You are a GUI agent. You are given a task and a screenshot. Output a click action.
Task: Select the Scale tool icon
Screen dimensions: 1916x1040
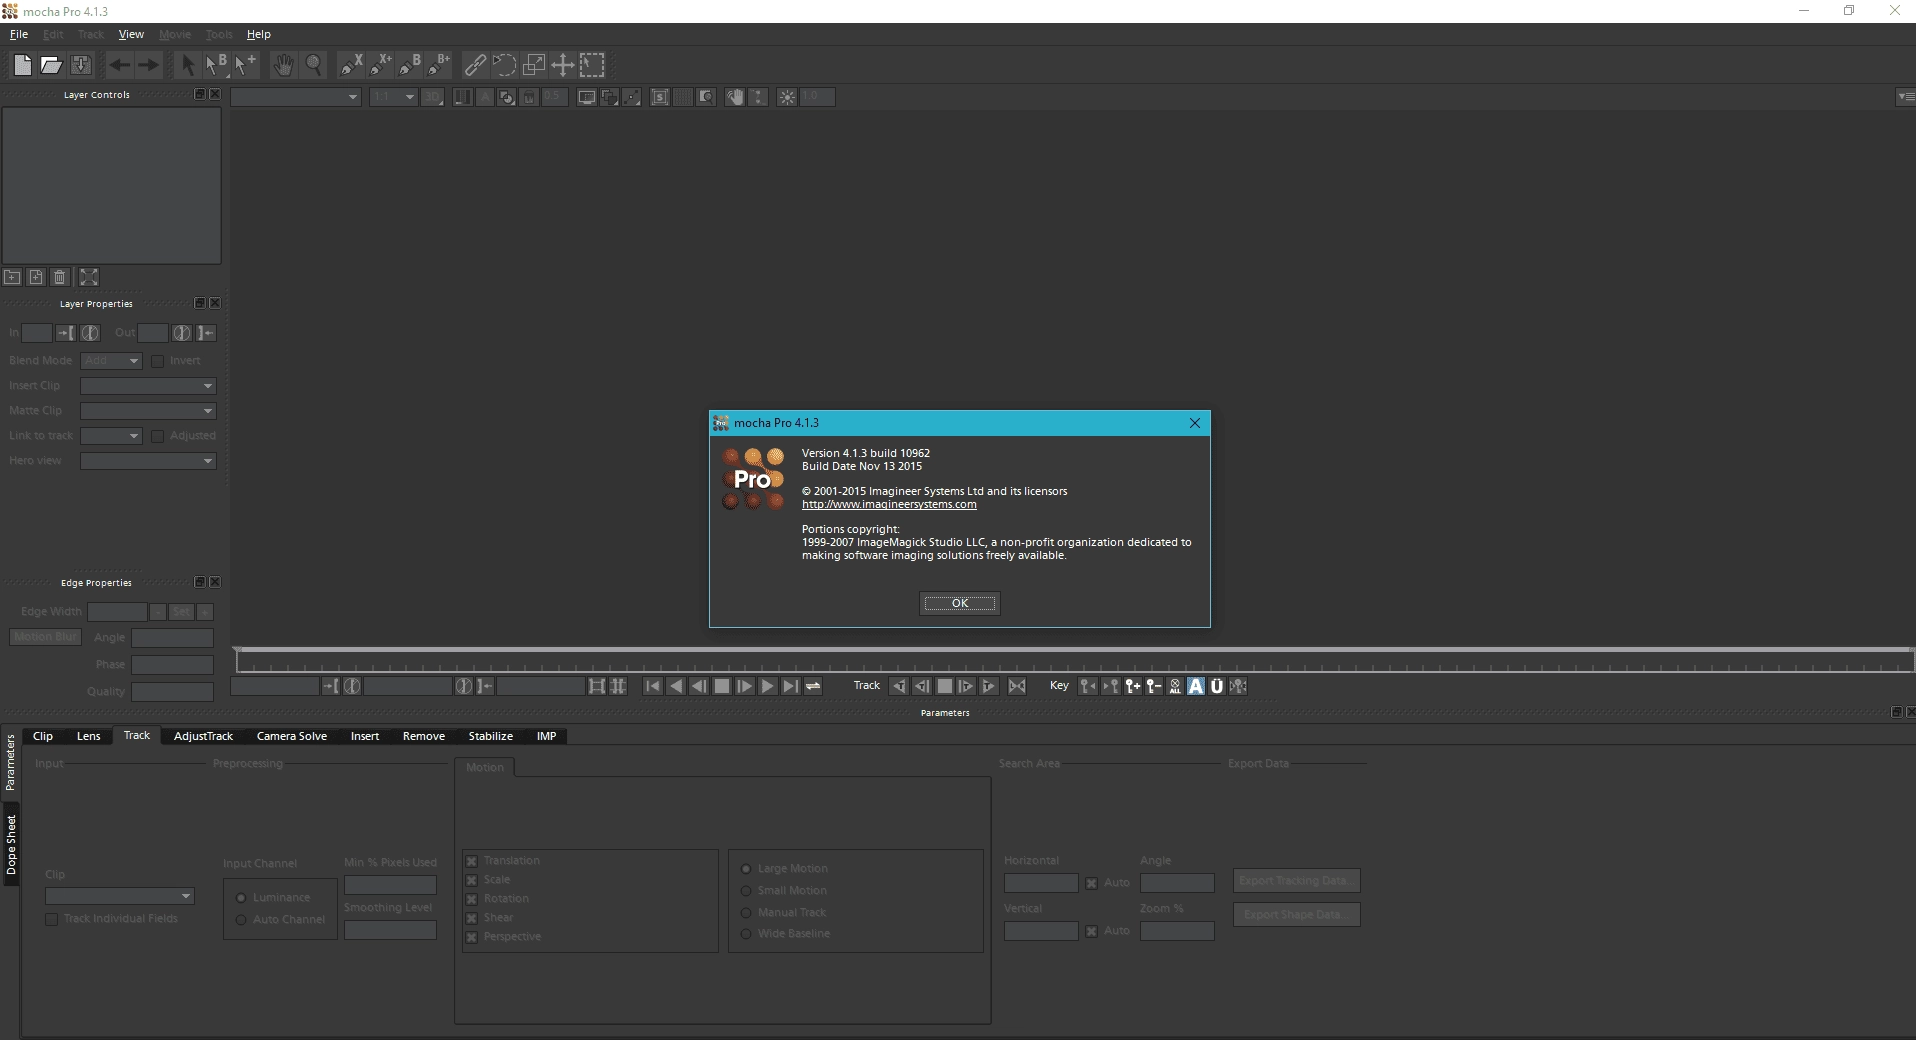(x=534, y=65)
